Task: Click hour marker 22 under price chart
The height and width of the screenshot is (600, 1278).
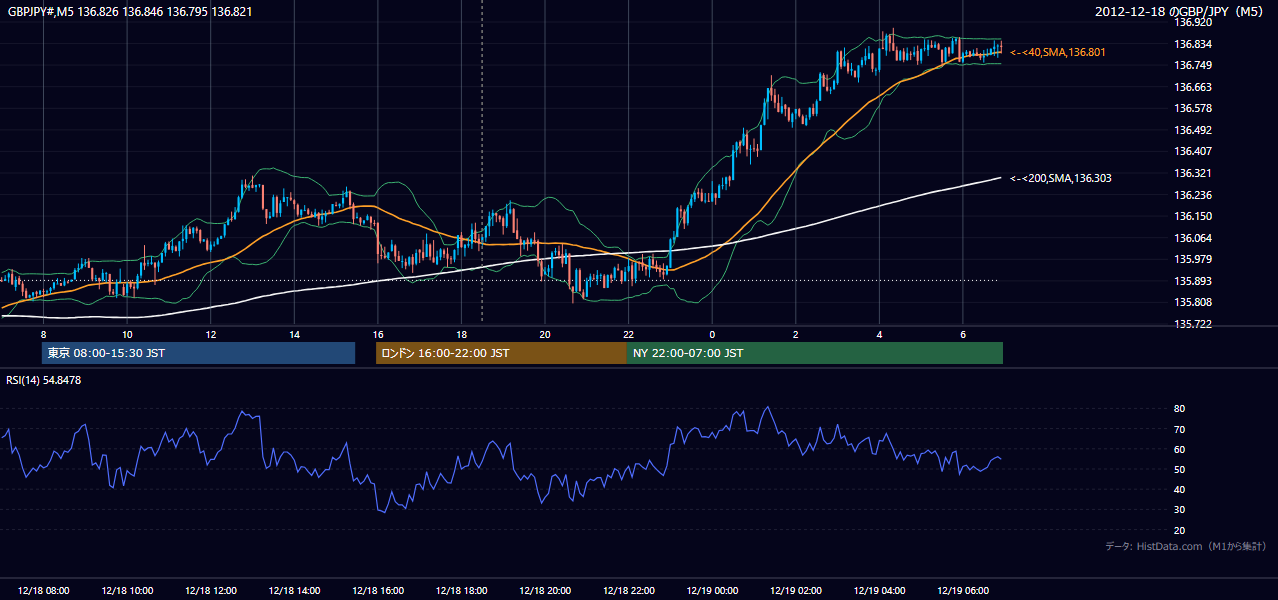Action: tap(628, 334)
